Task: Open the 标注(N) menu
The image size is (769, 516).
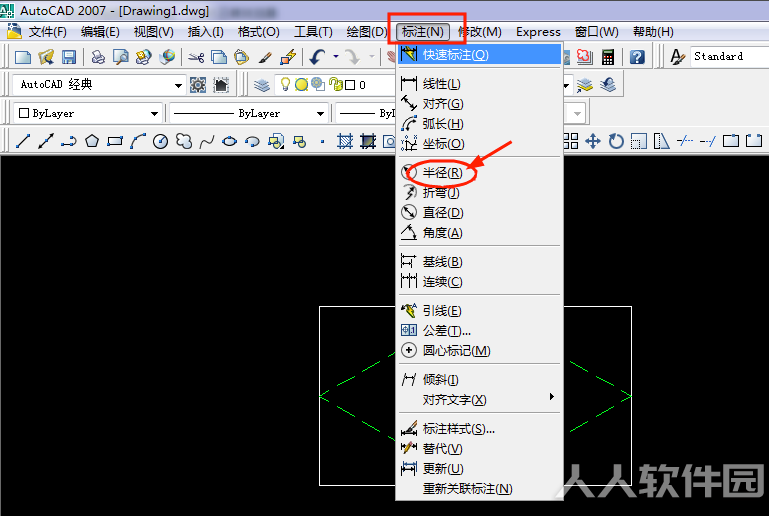Action: click(x=423, y=32)
